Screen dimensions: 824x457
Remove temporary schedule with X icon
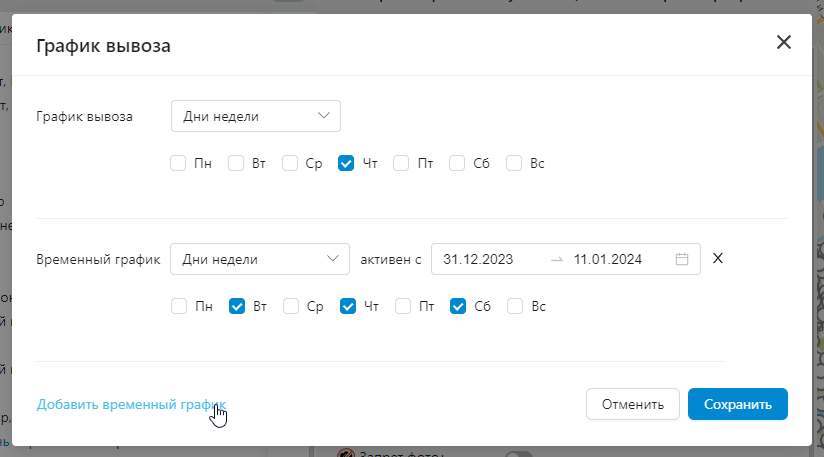pyautogui.click(x=717, y=259)
